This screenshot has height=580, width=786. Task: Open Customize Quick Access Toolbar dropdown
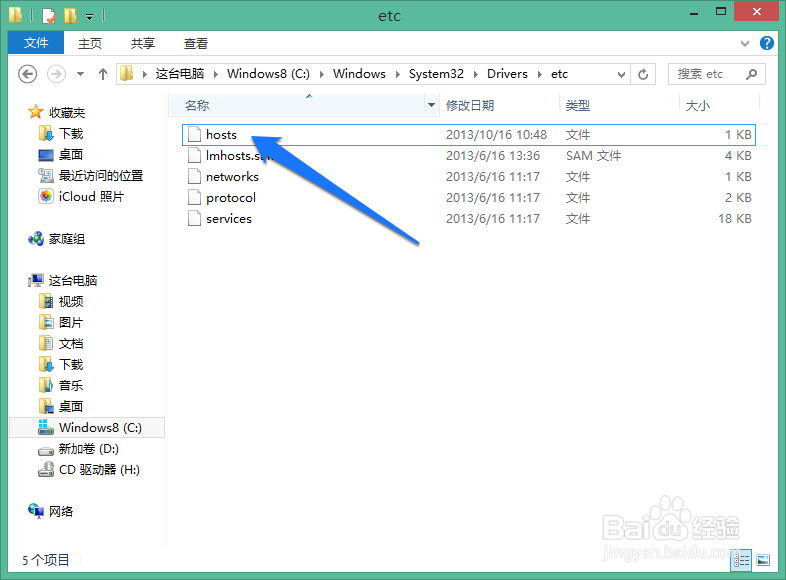(89, 17)
